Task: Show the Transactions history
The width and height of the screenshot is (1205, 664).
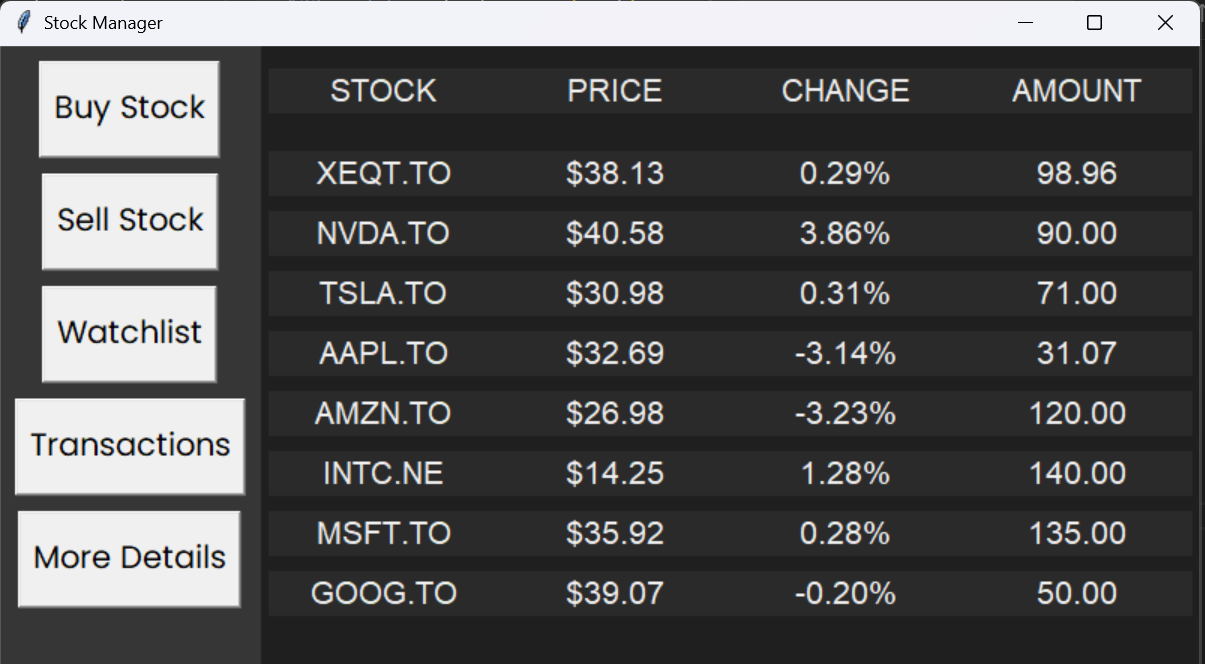Action: pos(130,446)
